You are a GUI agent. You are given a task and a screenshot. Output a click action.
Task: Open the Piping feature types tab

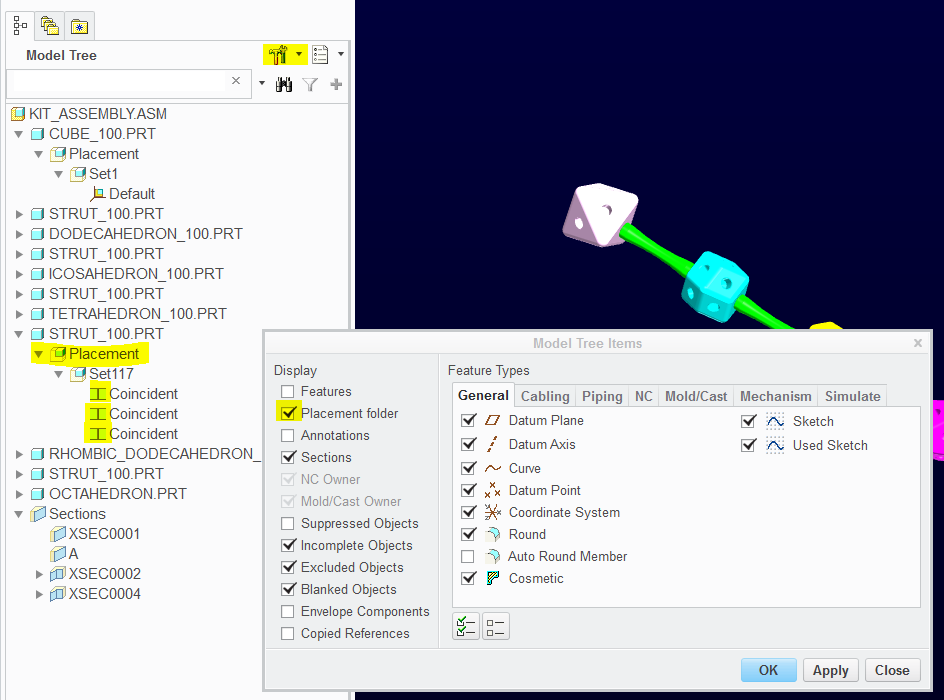(602, 396)
